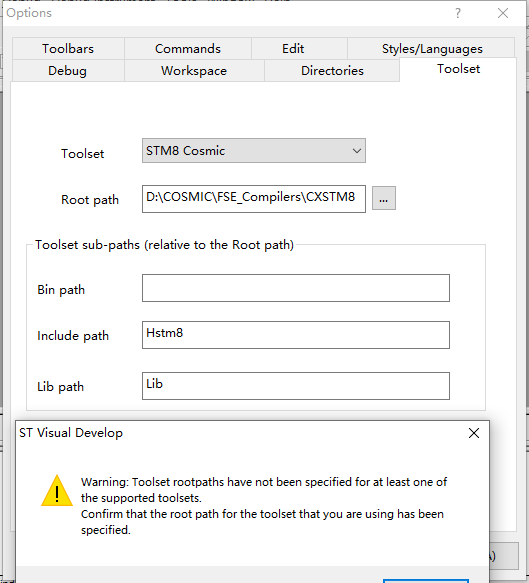529x583 pixels.
Task: Click the yellow warning triangle icon
Action: [x=57, y=490]
